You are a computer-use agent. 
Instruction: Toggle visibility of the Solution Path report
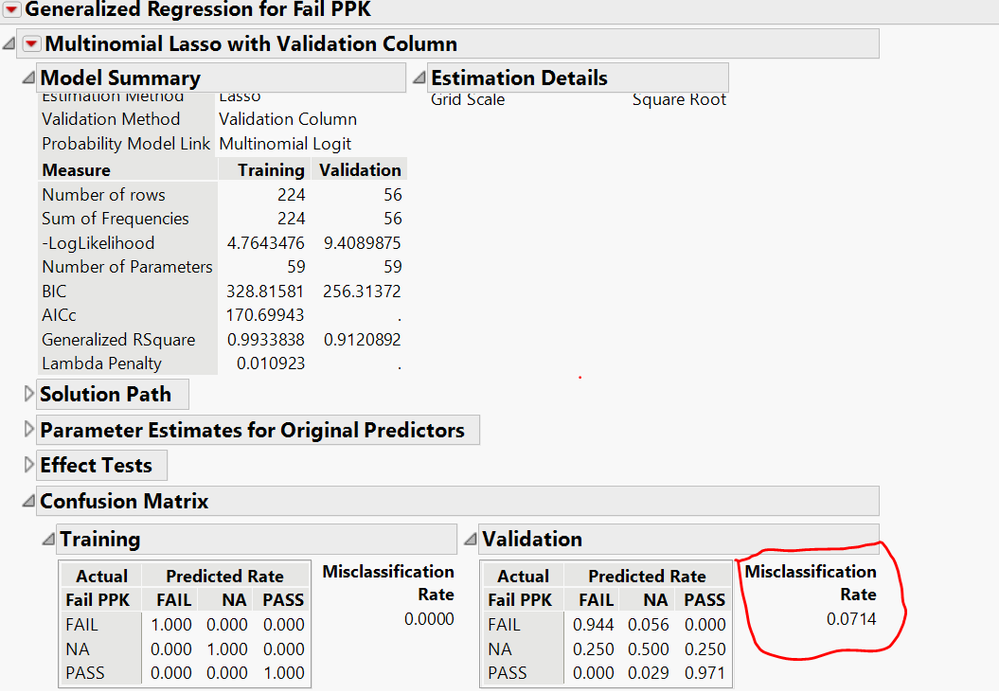[x=29, y=394]
